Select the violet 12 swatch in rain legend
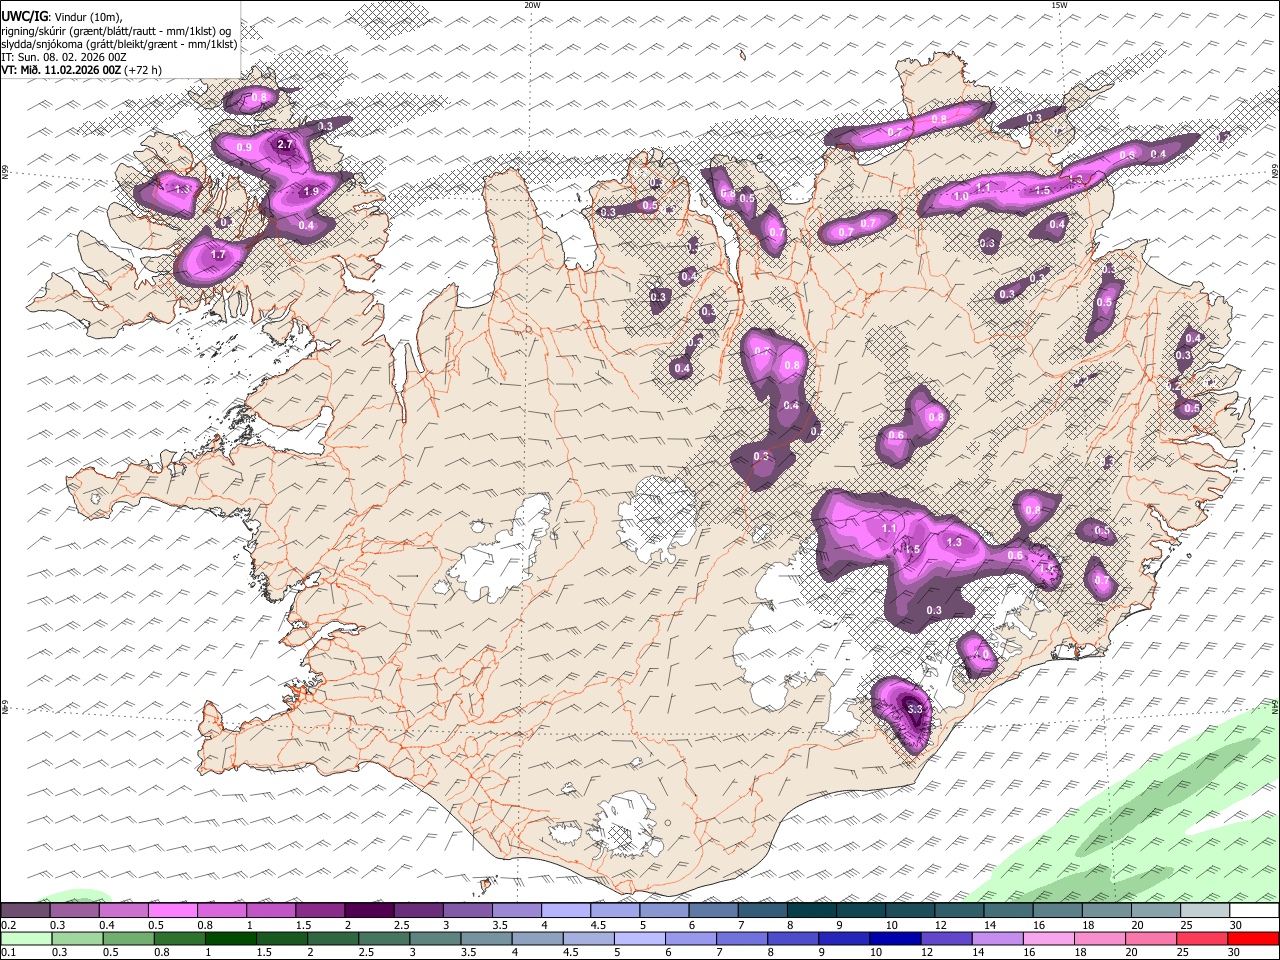This screenshot has width=1280, height=960. tap(946, 938)
